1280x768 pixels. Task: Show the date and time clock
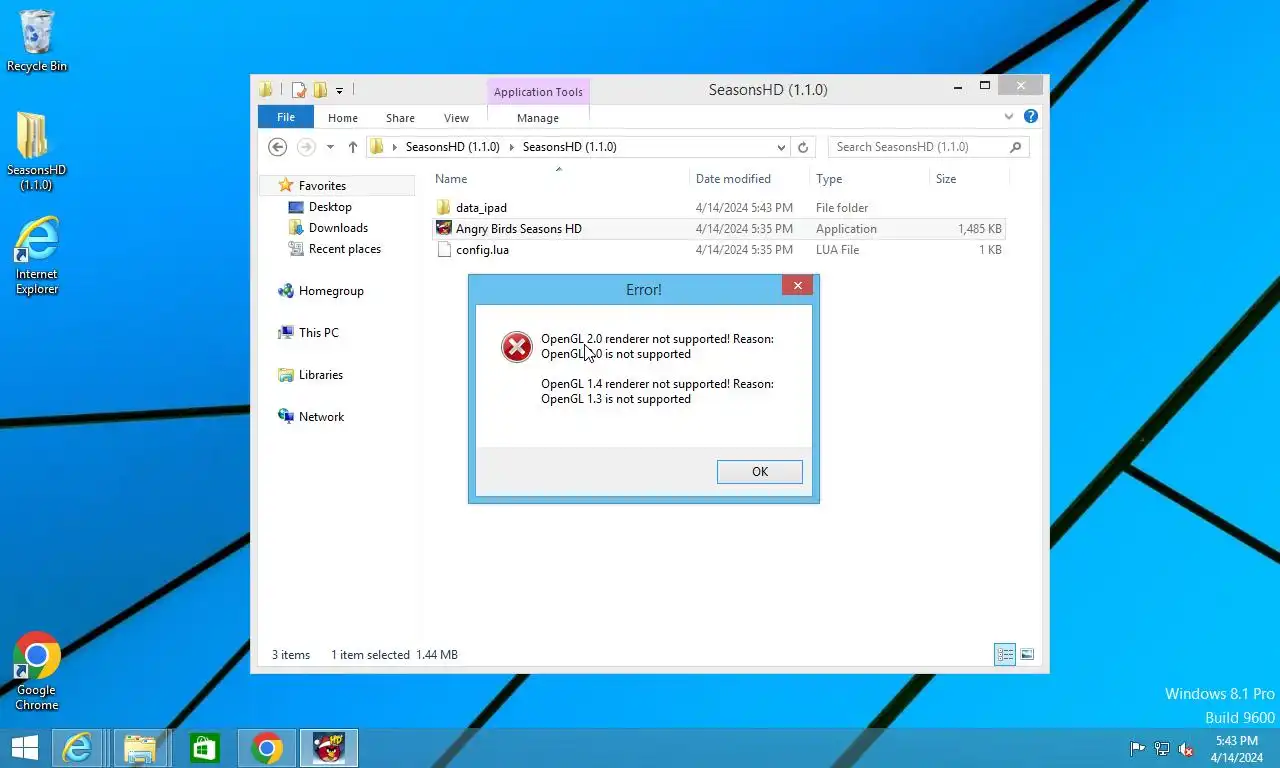(x=1236, y=748)
